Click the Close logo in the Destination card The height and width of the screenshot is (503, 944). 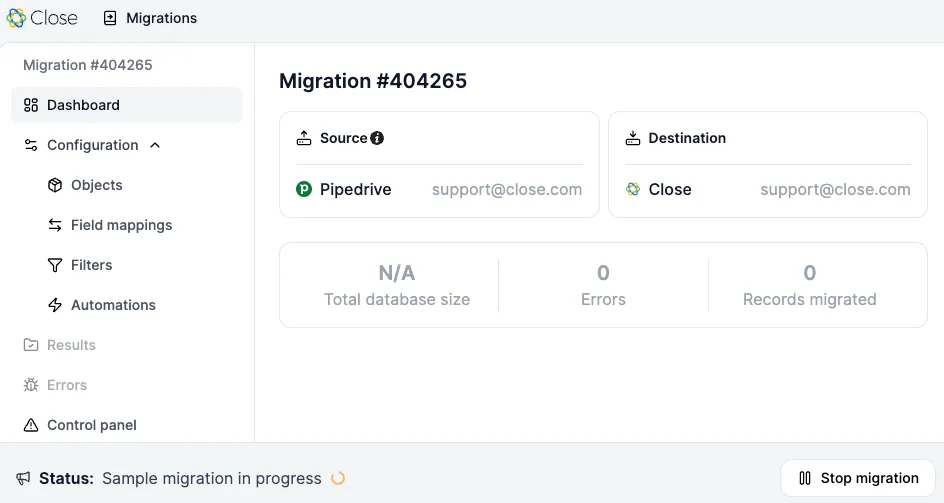[633, 189]
